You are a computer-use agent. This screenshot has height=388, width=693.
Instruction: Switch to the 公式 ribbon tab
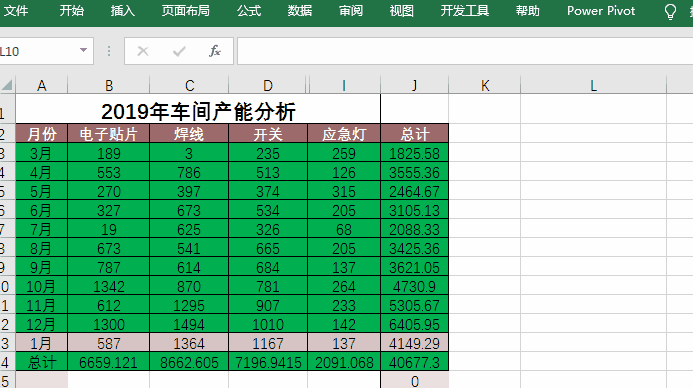pyautogui.click(x=249, y=11)
